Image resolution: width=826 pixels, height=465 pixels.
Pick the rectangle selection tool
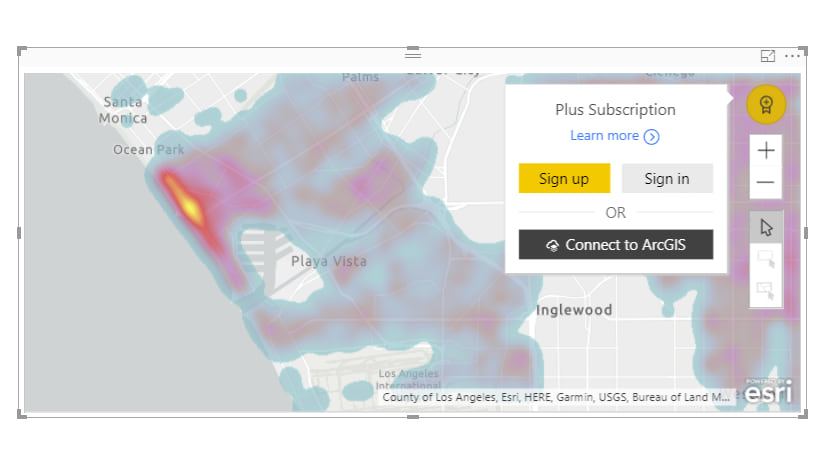(x=766, y=260)
